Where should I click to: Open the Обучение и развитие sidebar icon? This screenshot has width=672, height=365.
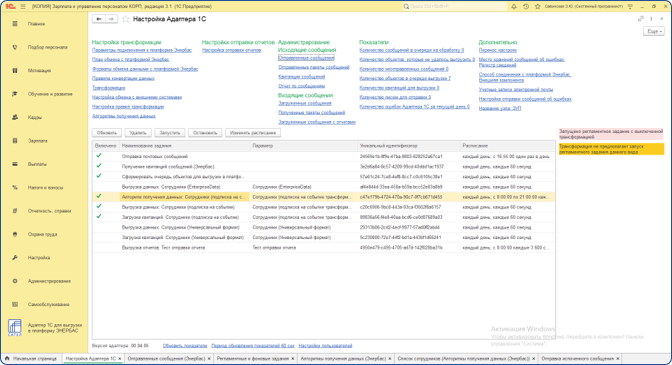(15, 94)
